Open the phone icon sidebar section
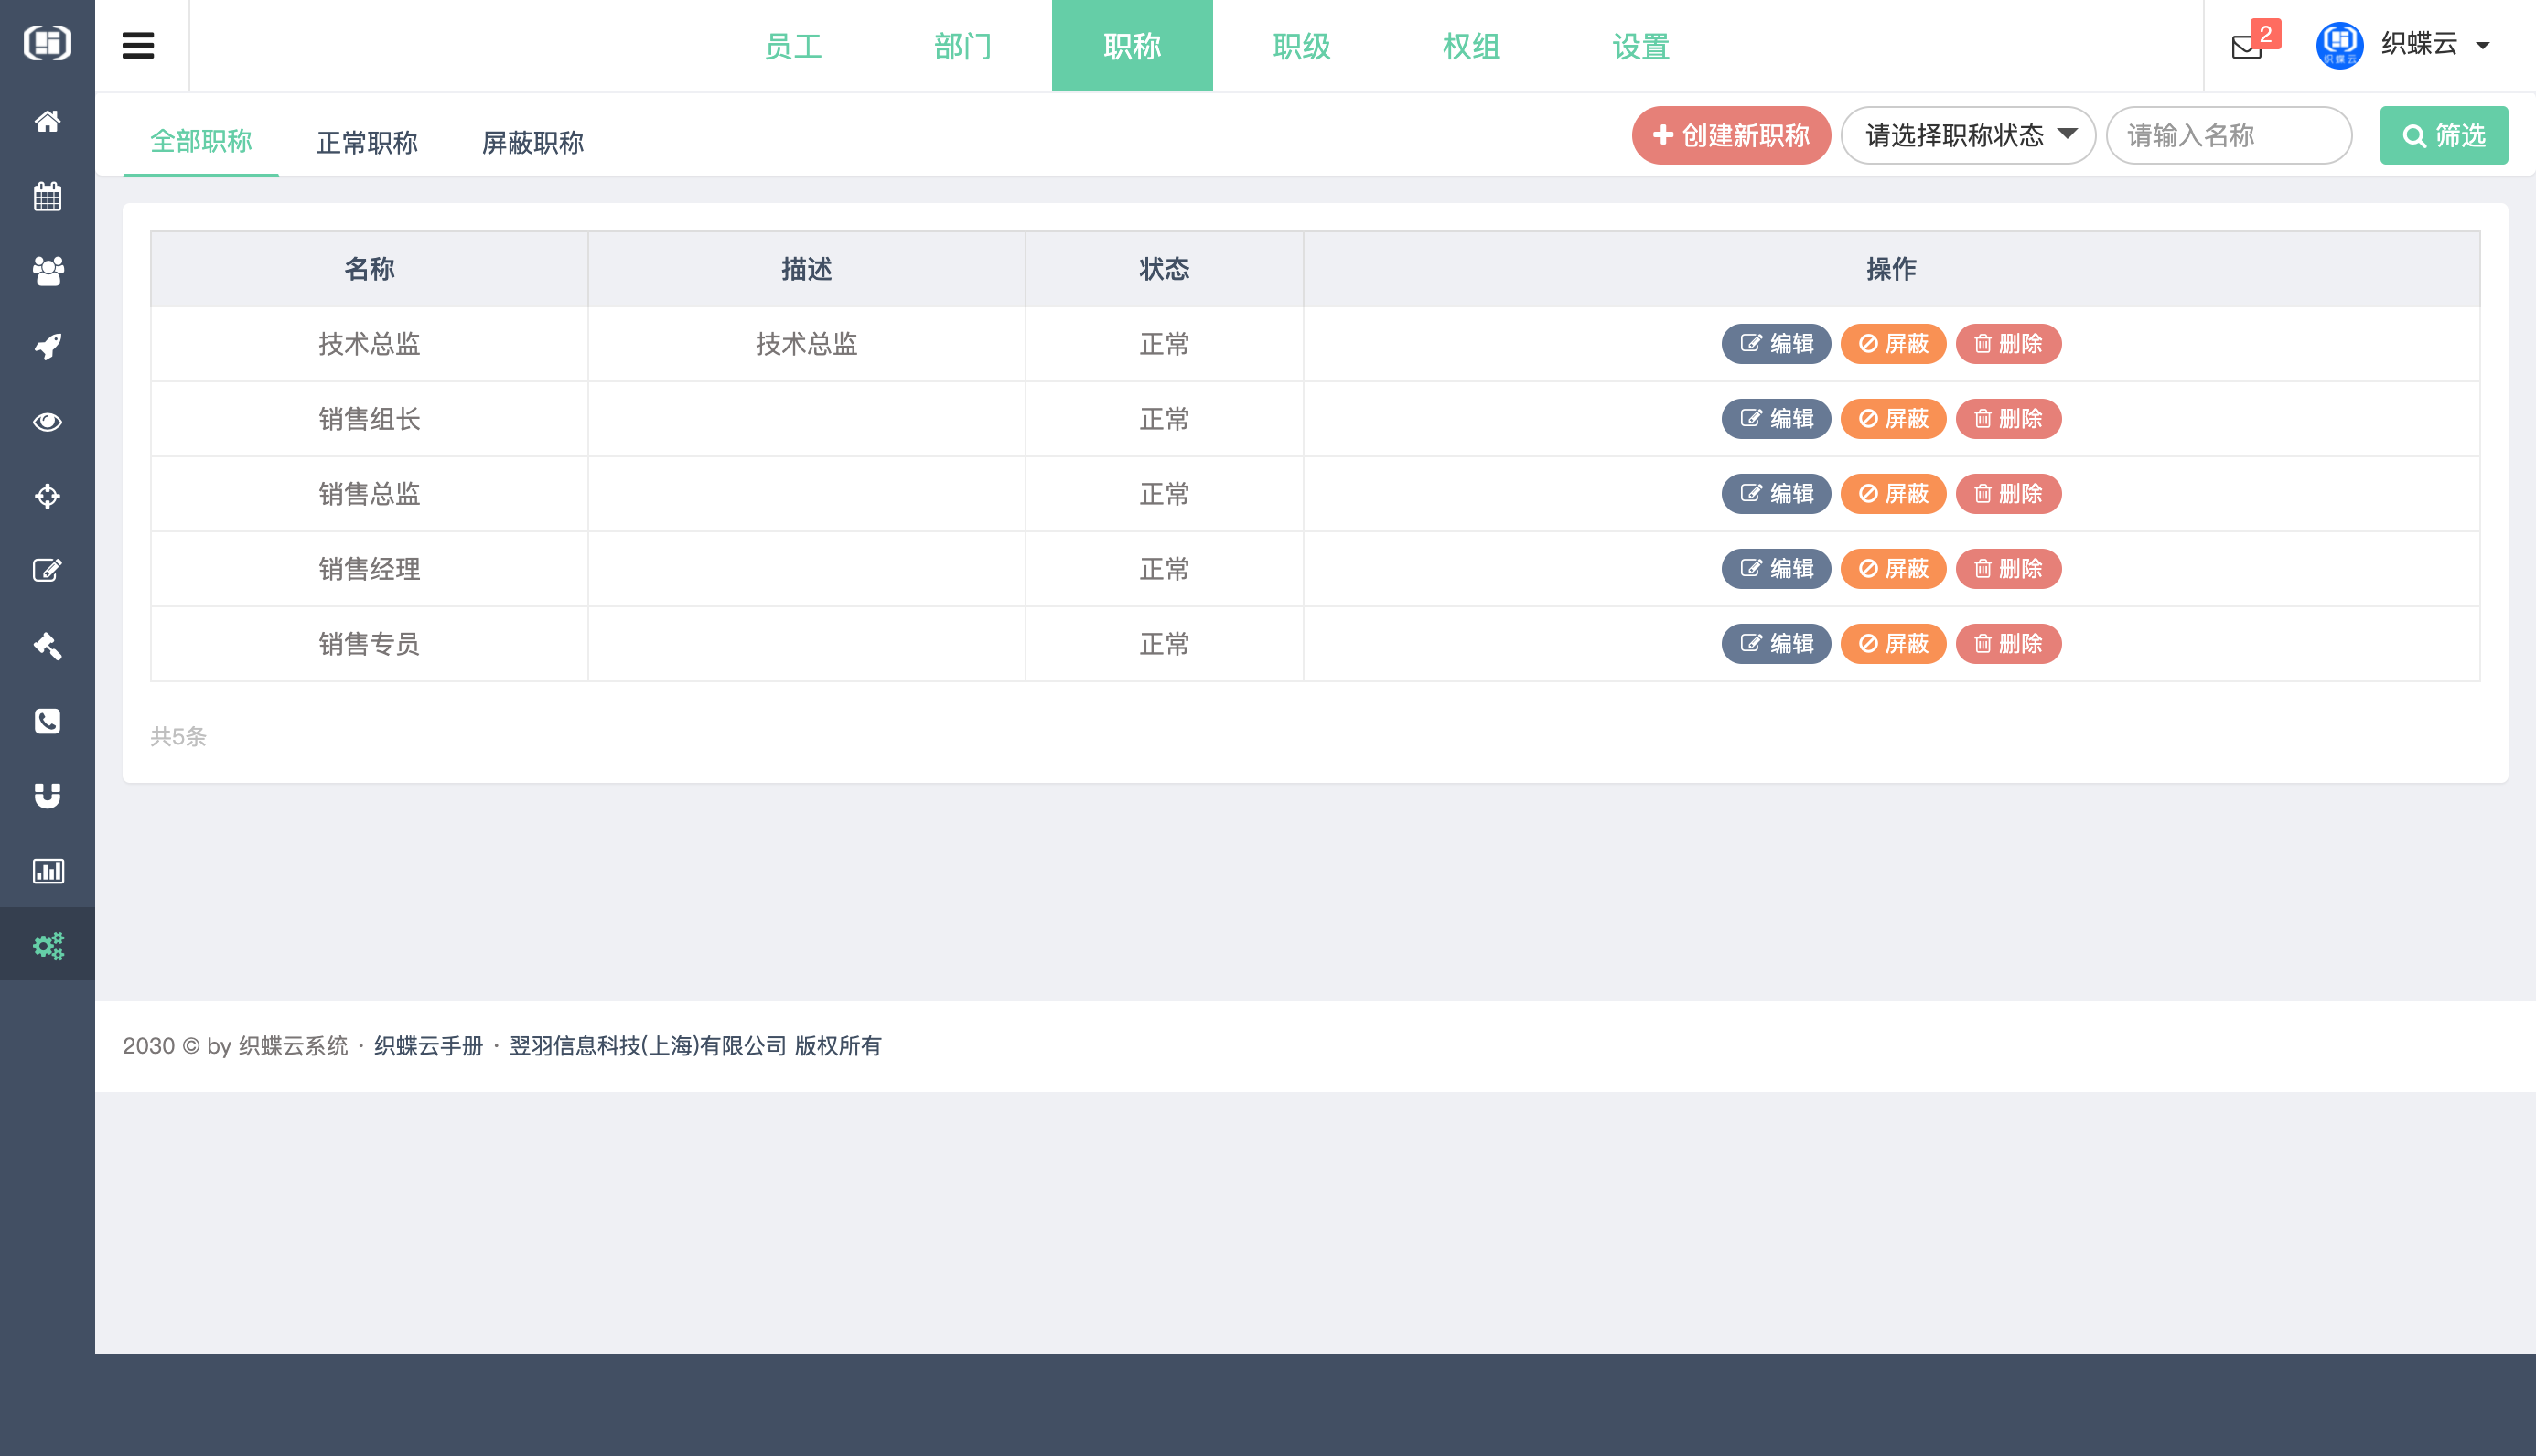2536x1456 pixels. pyautogui.click(x=47, y=721)
